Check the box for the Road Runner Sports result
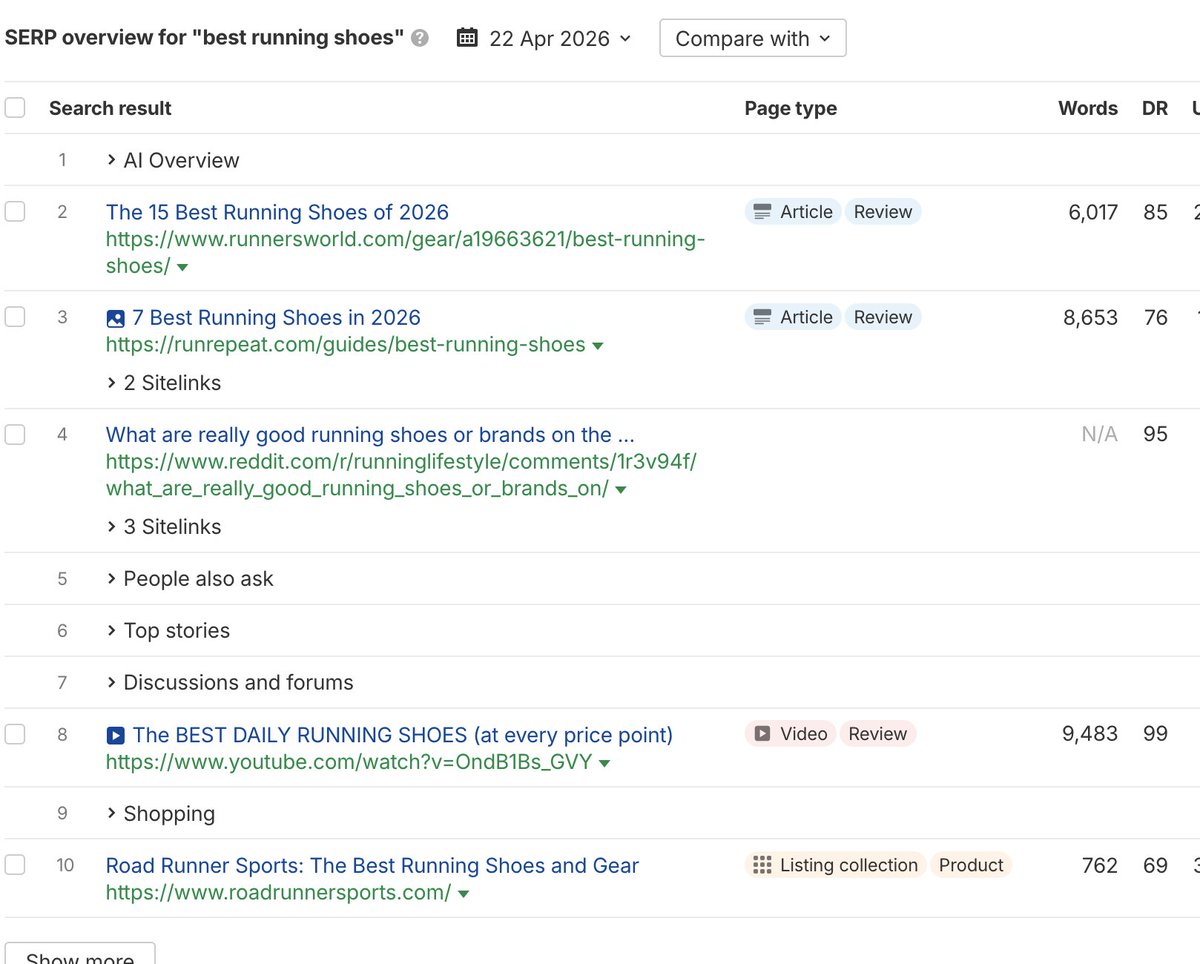The width and height of the screenshot is (1200, 964). pyautogui.click(x=15, y=865)
